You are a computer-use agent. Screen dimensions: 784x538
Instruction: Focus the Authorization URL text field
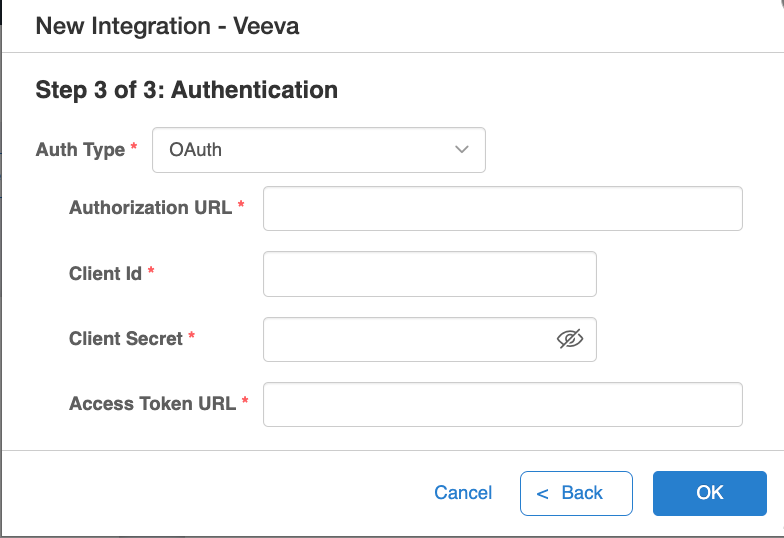point(502,208)
